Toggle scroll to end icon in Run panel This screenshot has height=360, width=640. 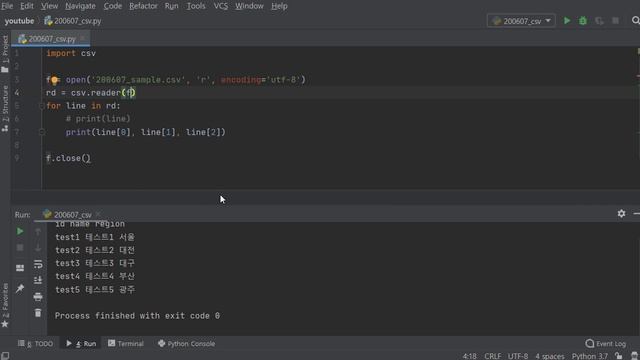[38, 280]
